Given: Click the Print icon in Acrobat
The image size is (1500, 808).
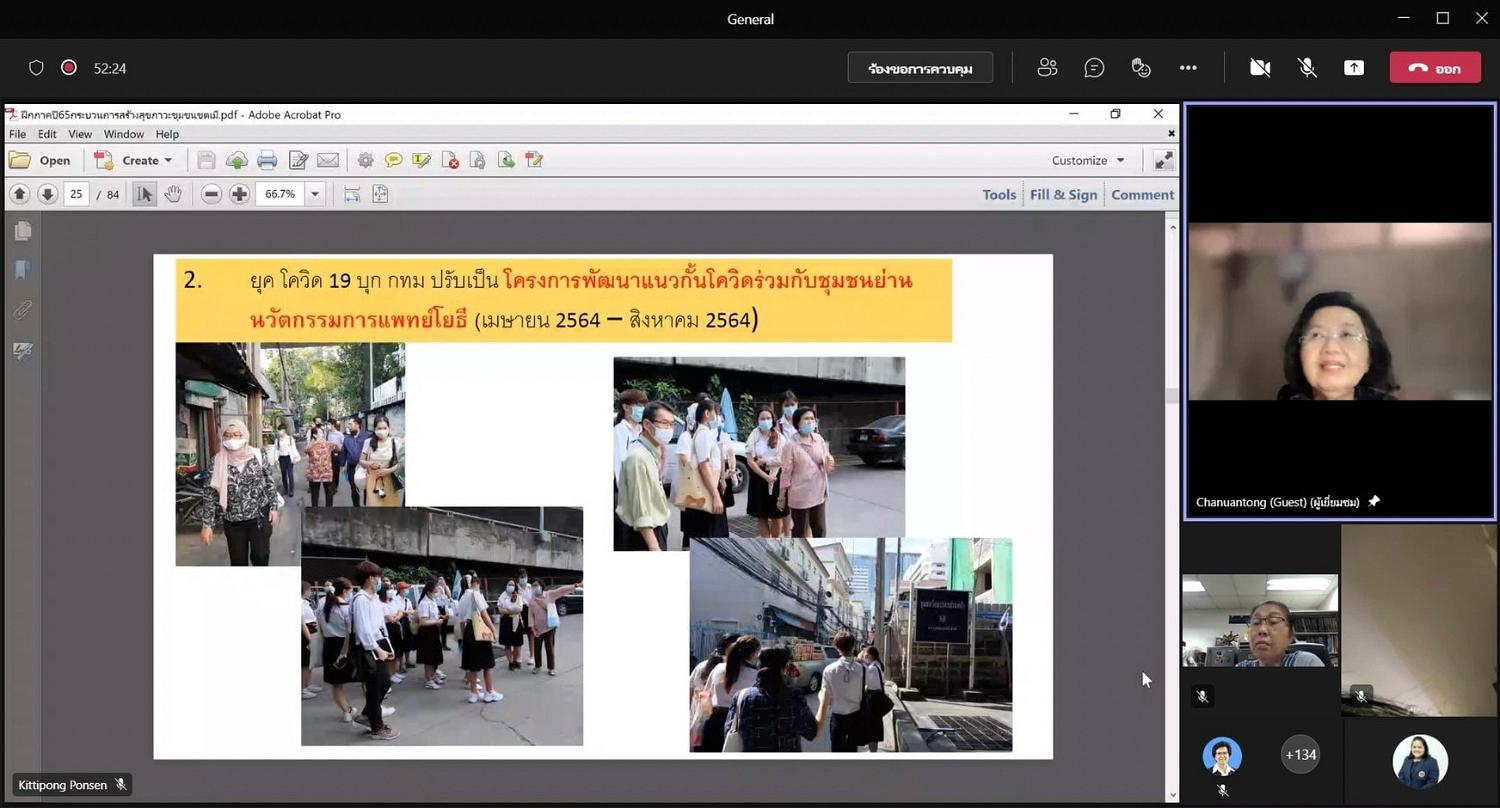Looking at the screenshot, I should pyautogui.click(x=267, y=160).
